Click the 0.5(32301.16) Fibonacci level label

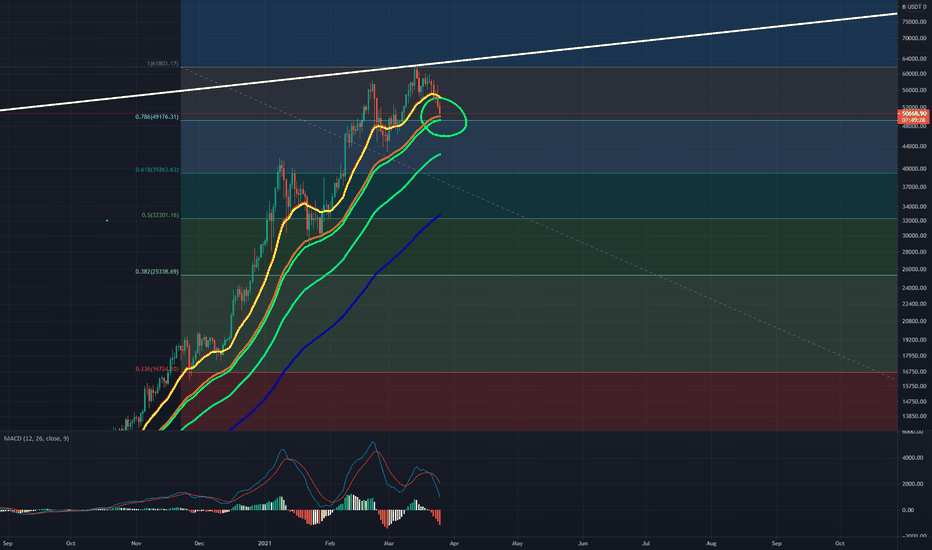(x=160, y=215)
